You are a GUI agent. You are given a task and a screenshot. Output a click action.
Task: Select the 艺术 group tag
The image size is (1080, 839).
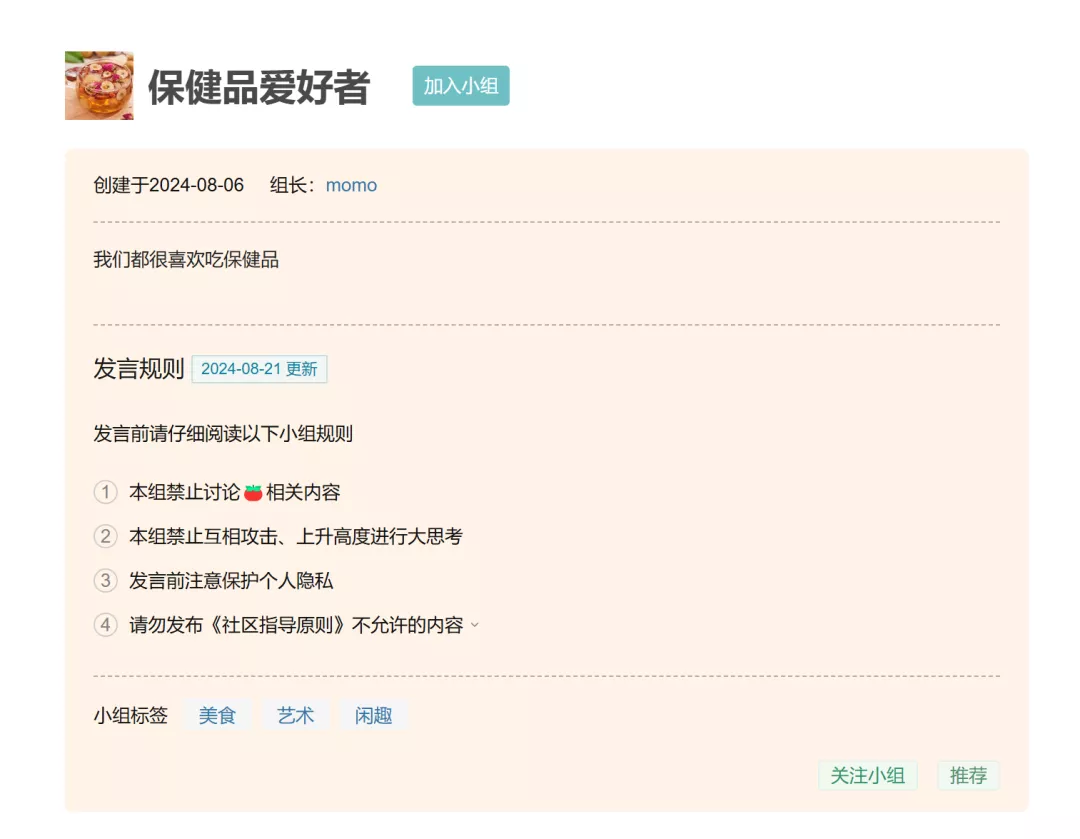(x=295, y=715)
